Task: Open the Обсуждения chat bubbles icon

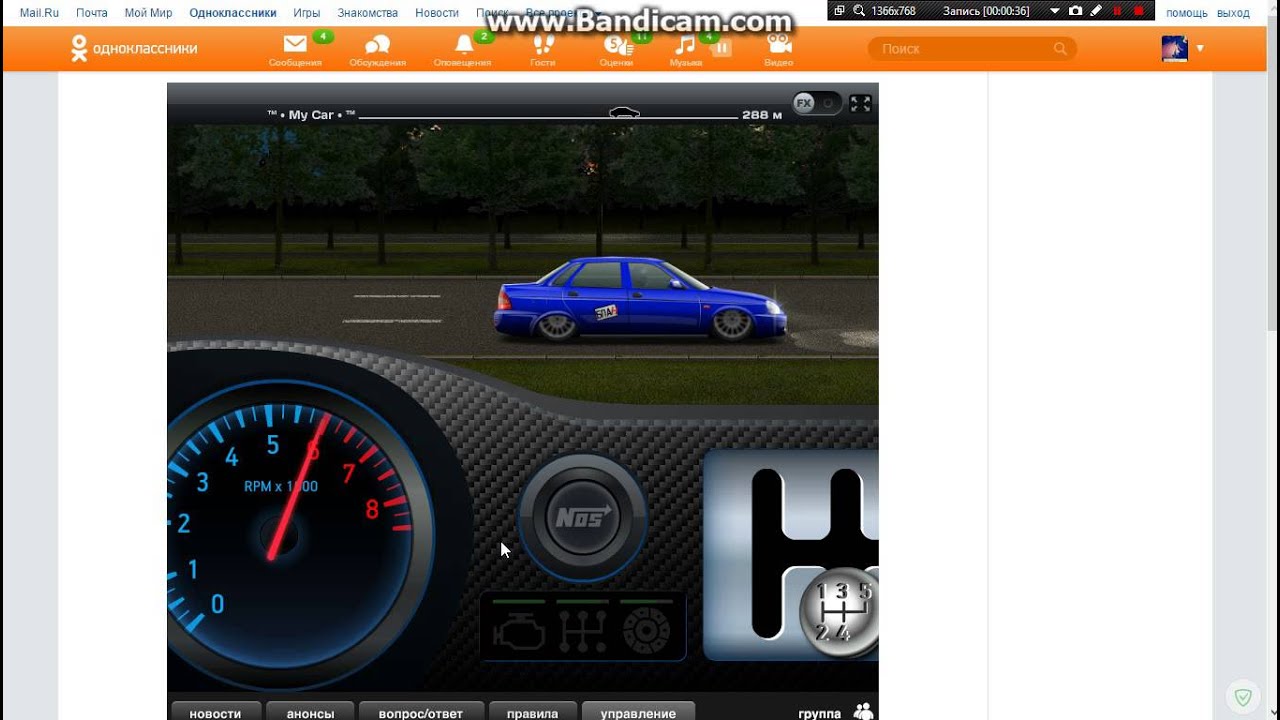Action: [x=377, y=45]
